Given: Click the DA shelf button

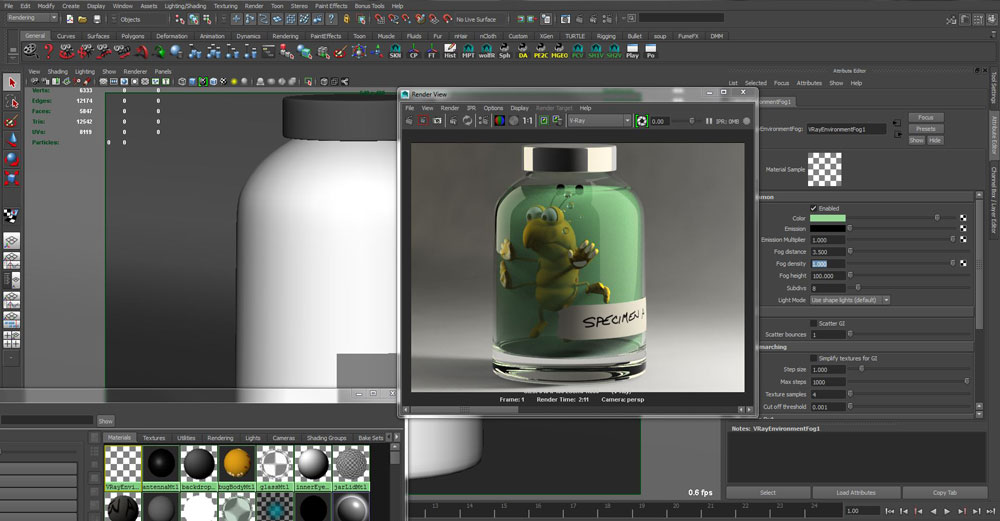Looking at the screenshot, I should click(x=523, y=51).
